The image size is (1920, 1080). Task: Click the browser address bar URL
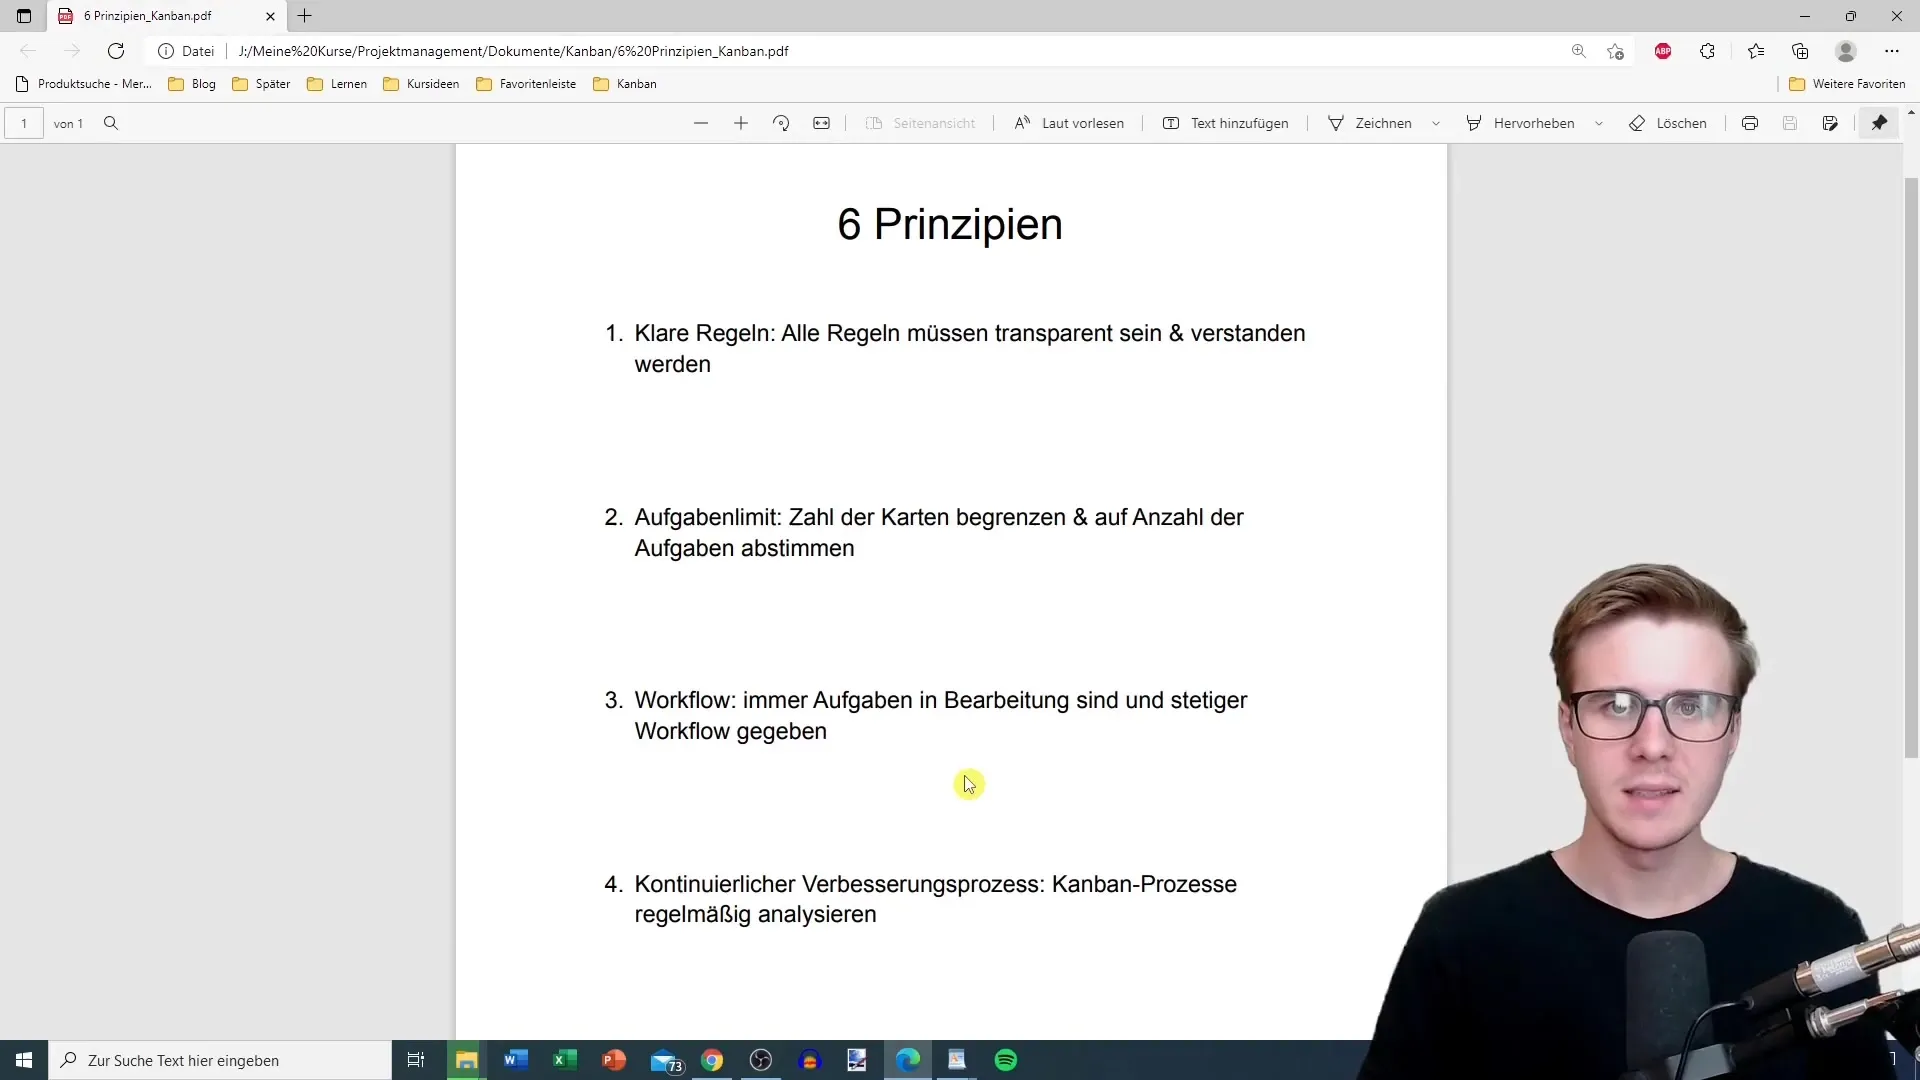click(513, 51)
